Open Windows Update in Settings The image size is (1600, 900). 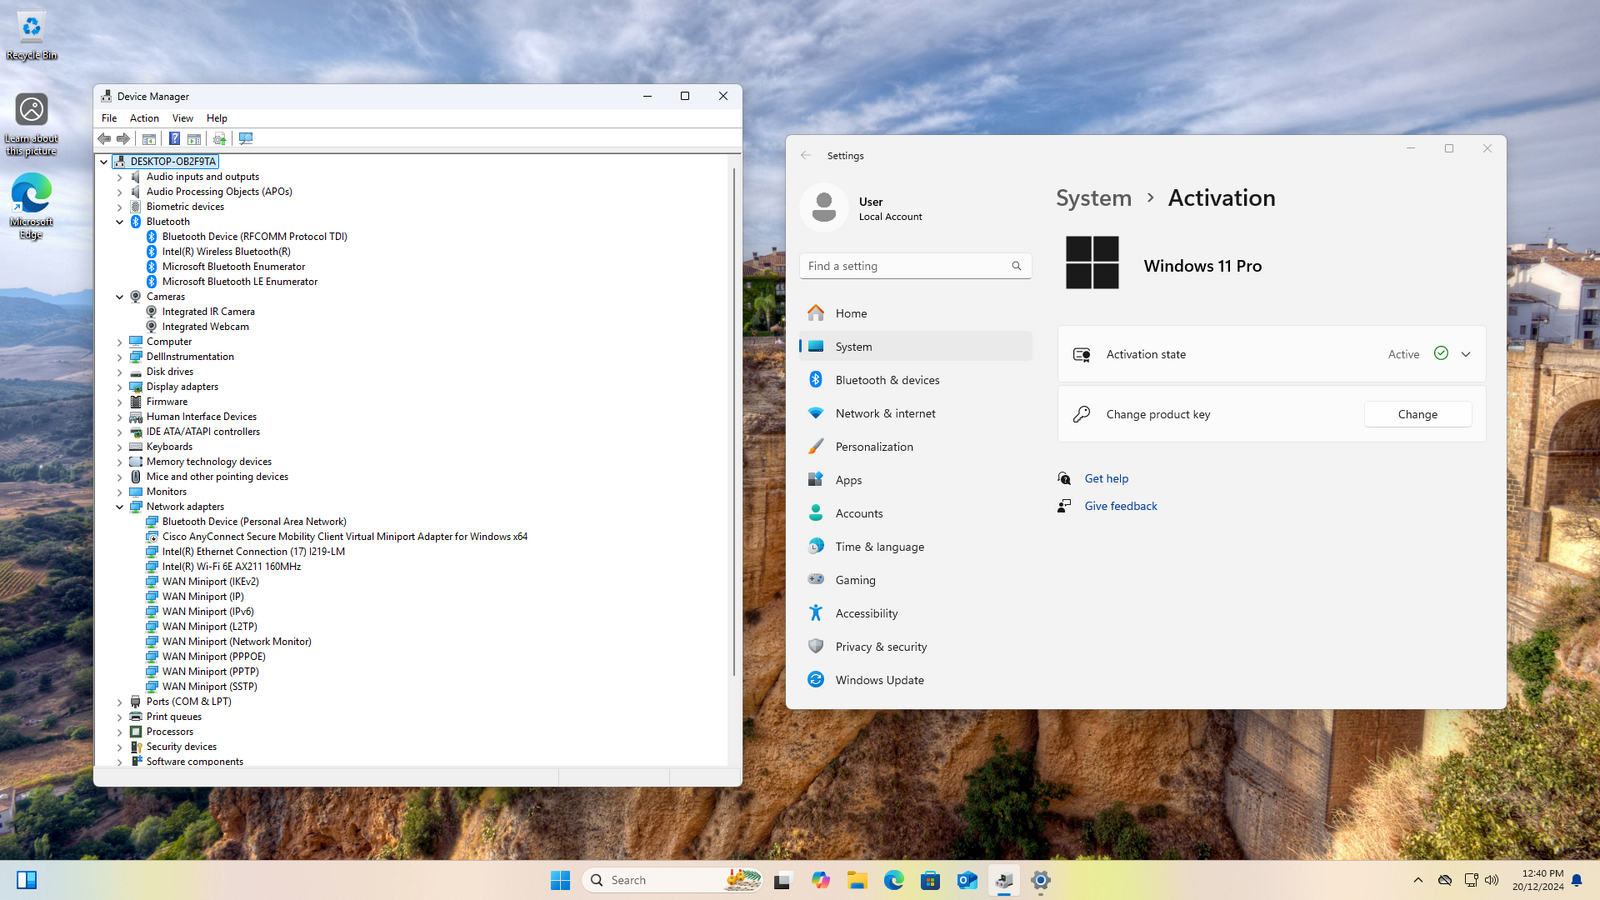(x=915, y=680)
